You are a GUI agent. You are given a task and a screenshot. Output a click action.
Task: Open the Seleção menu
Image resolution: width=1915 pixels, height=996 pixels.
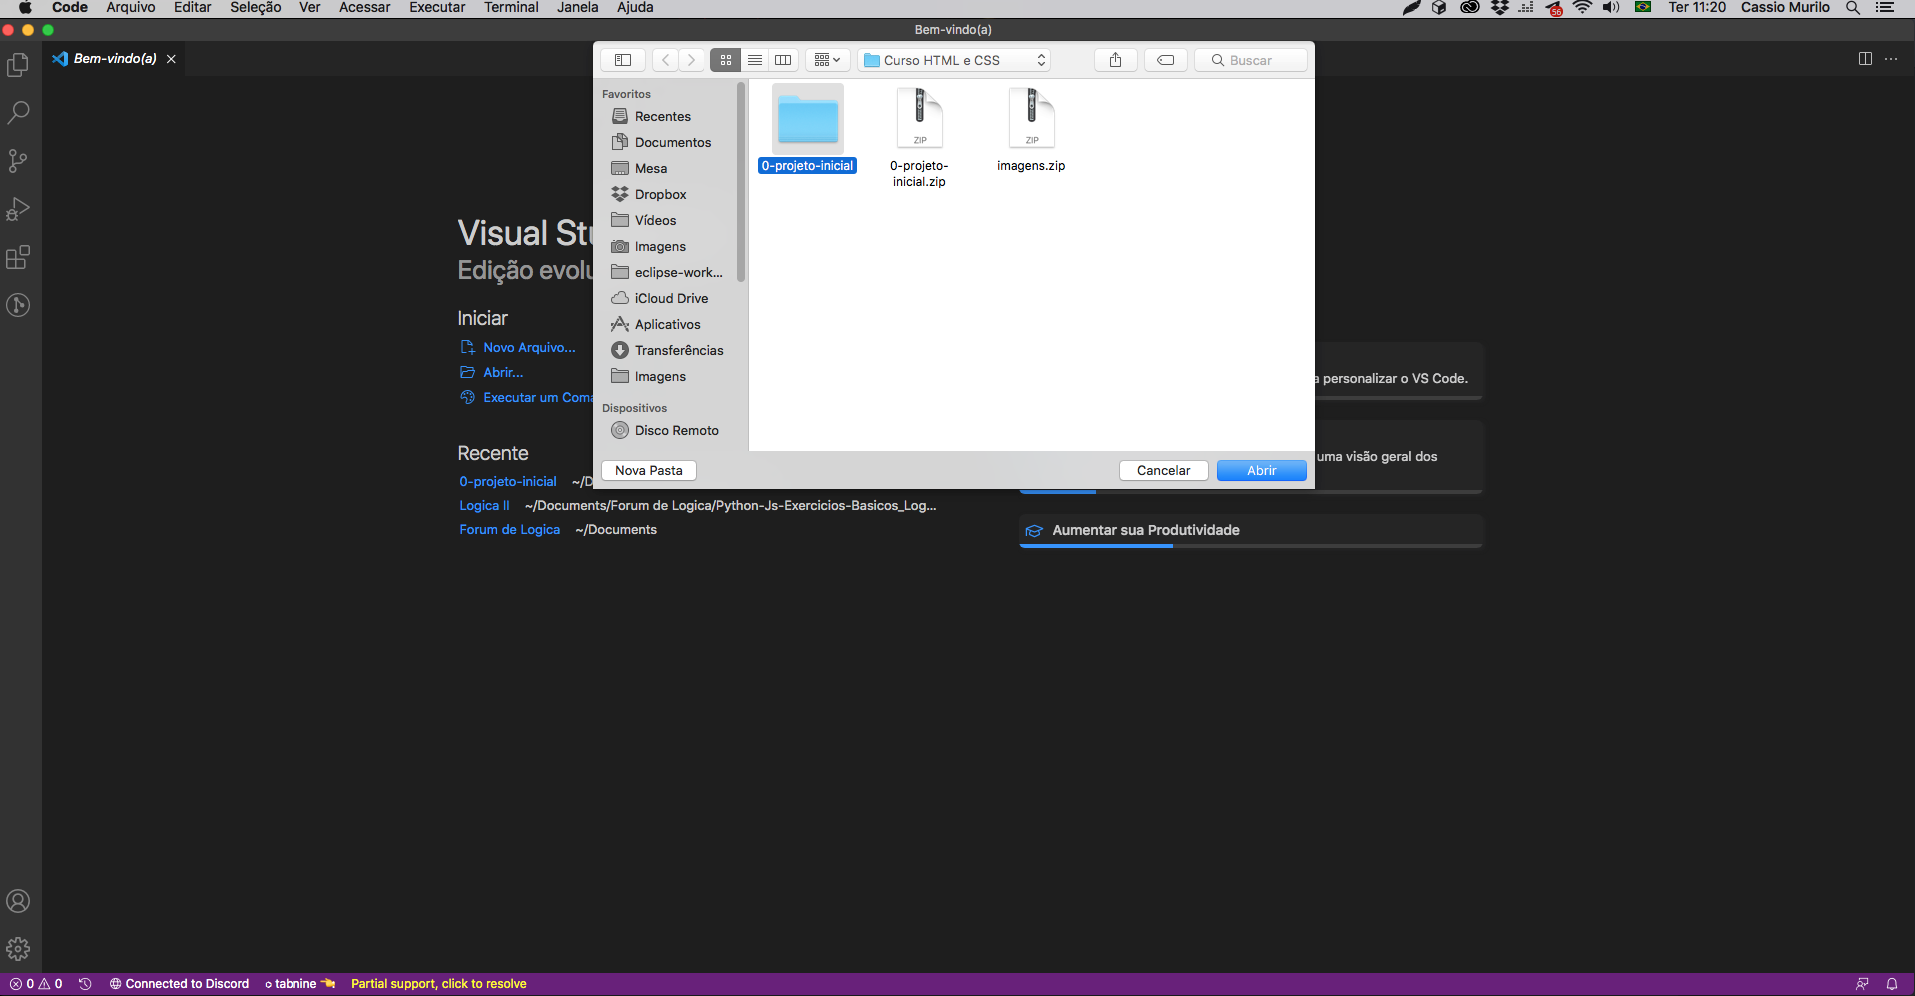(255, 8)
